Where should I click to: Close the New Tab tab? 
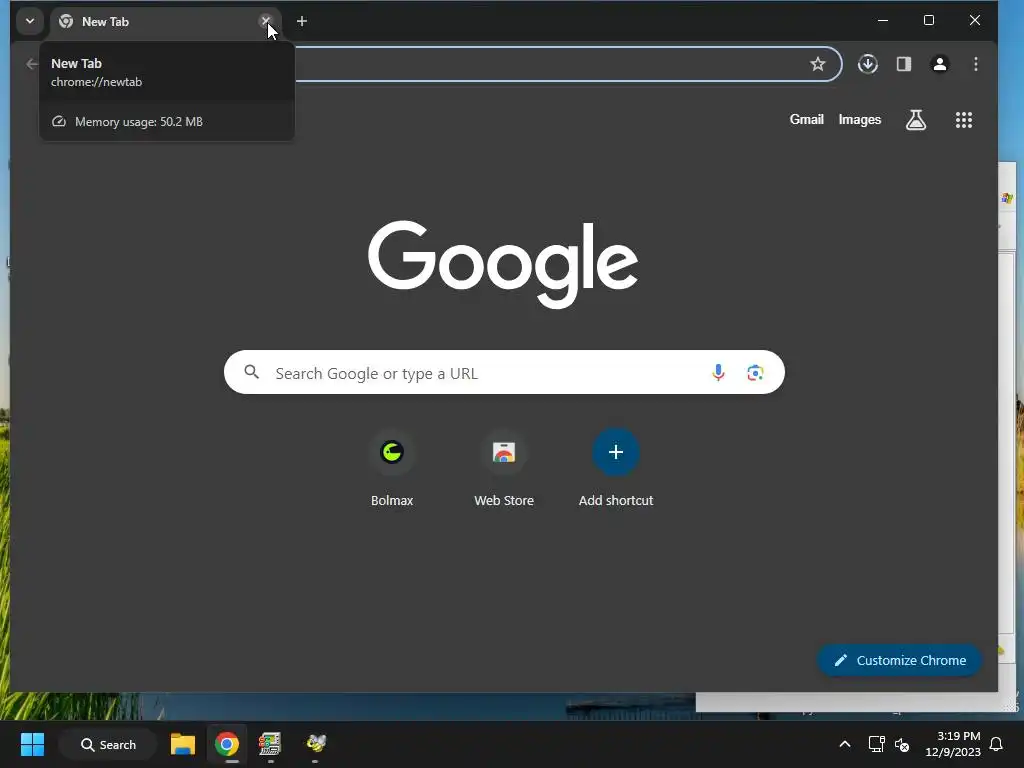265,21
